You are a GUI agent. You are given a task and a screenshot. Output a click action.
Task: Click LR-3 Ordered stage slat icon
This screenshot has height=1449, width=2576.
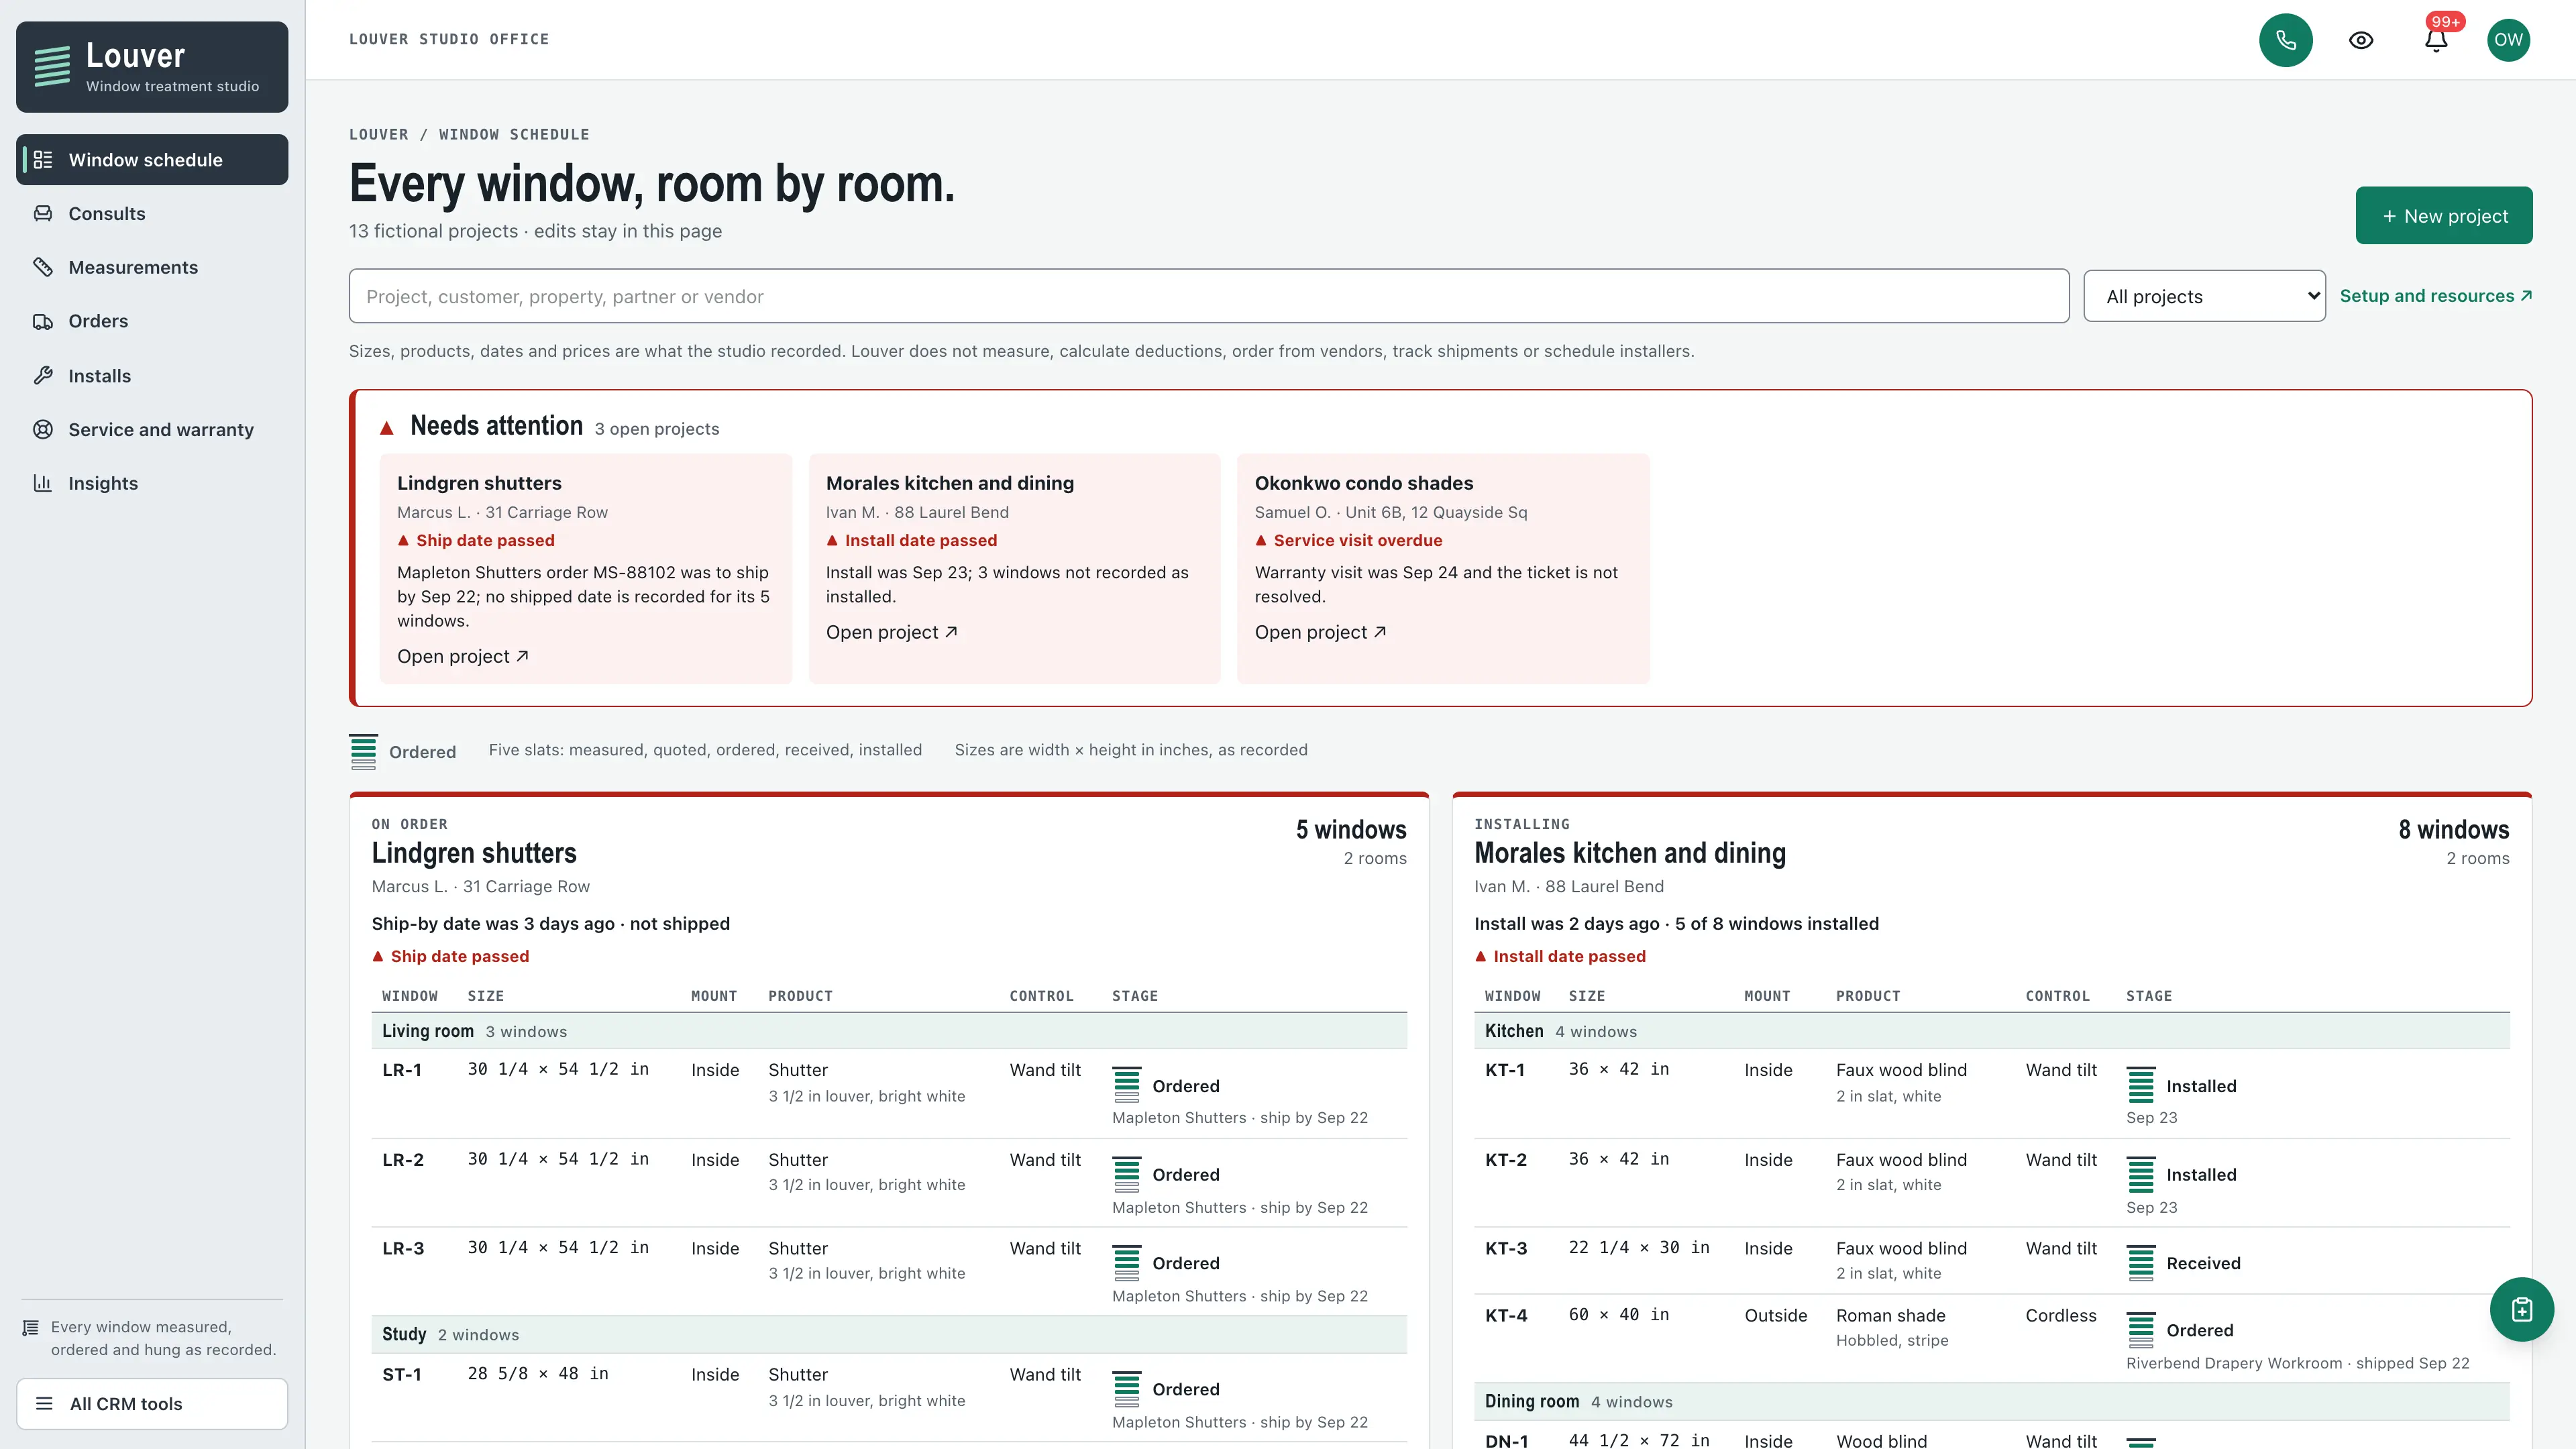(x=1127, y=1263)
